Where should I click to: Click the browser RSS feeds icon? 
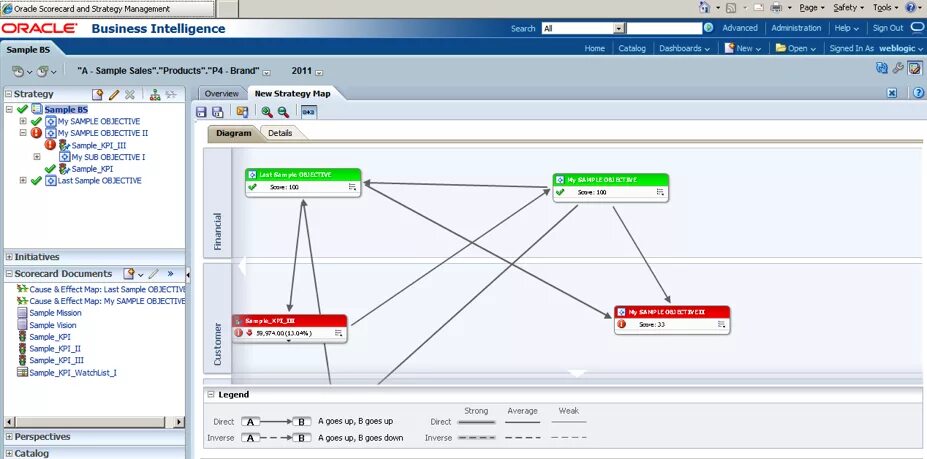(x=731, y=8)
